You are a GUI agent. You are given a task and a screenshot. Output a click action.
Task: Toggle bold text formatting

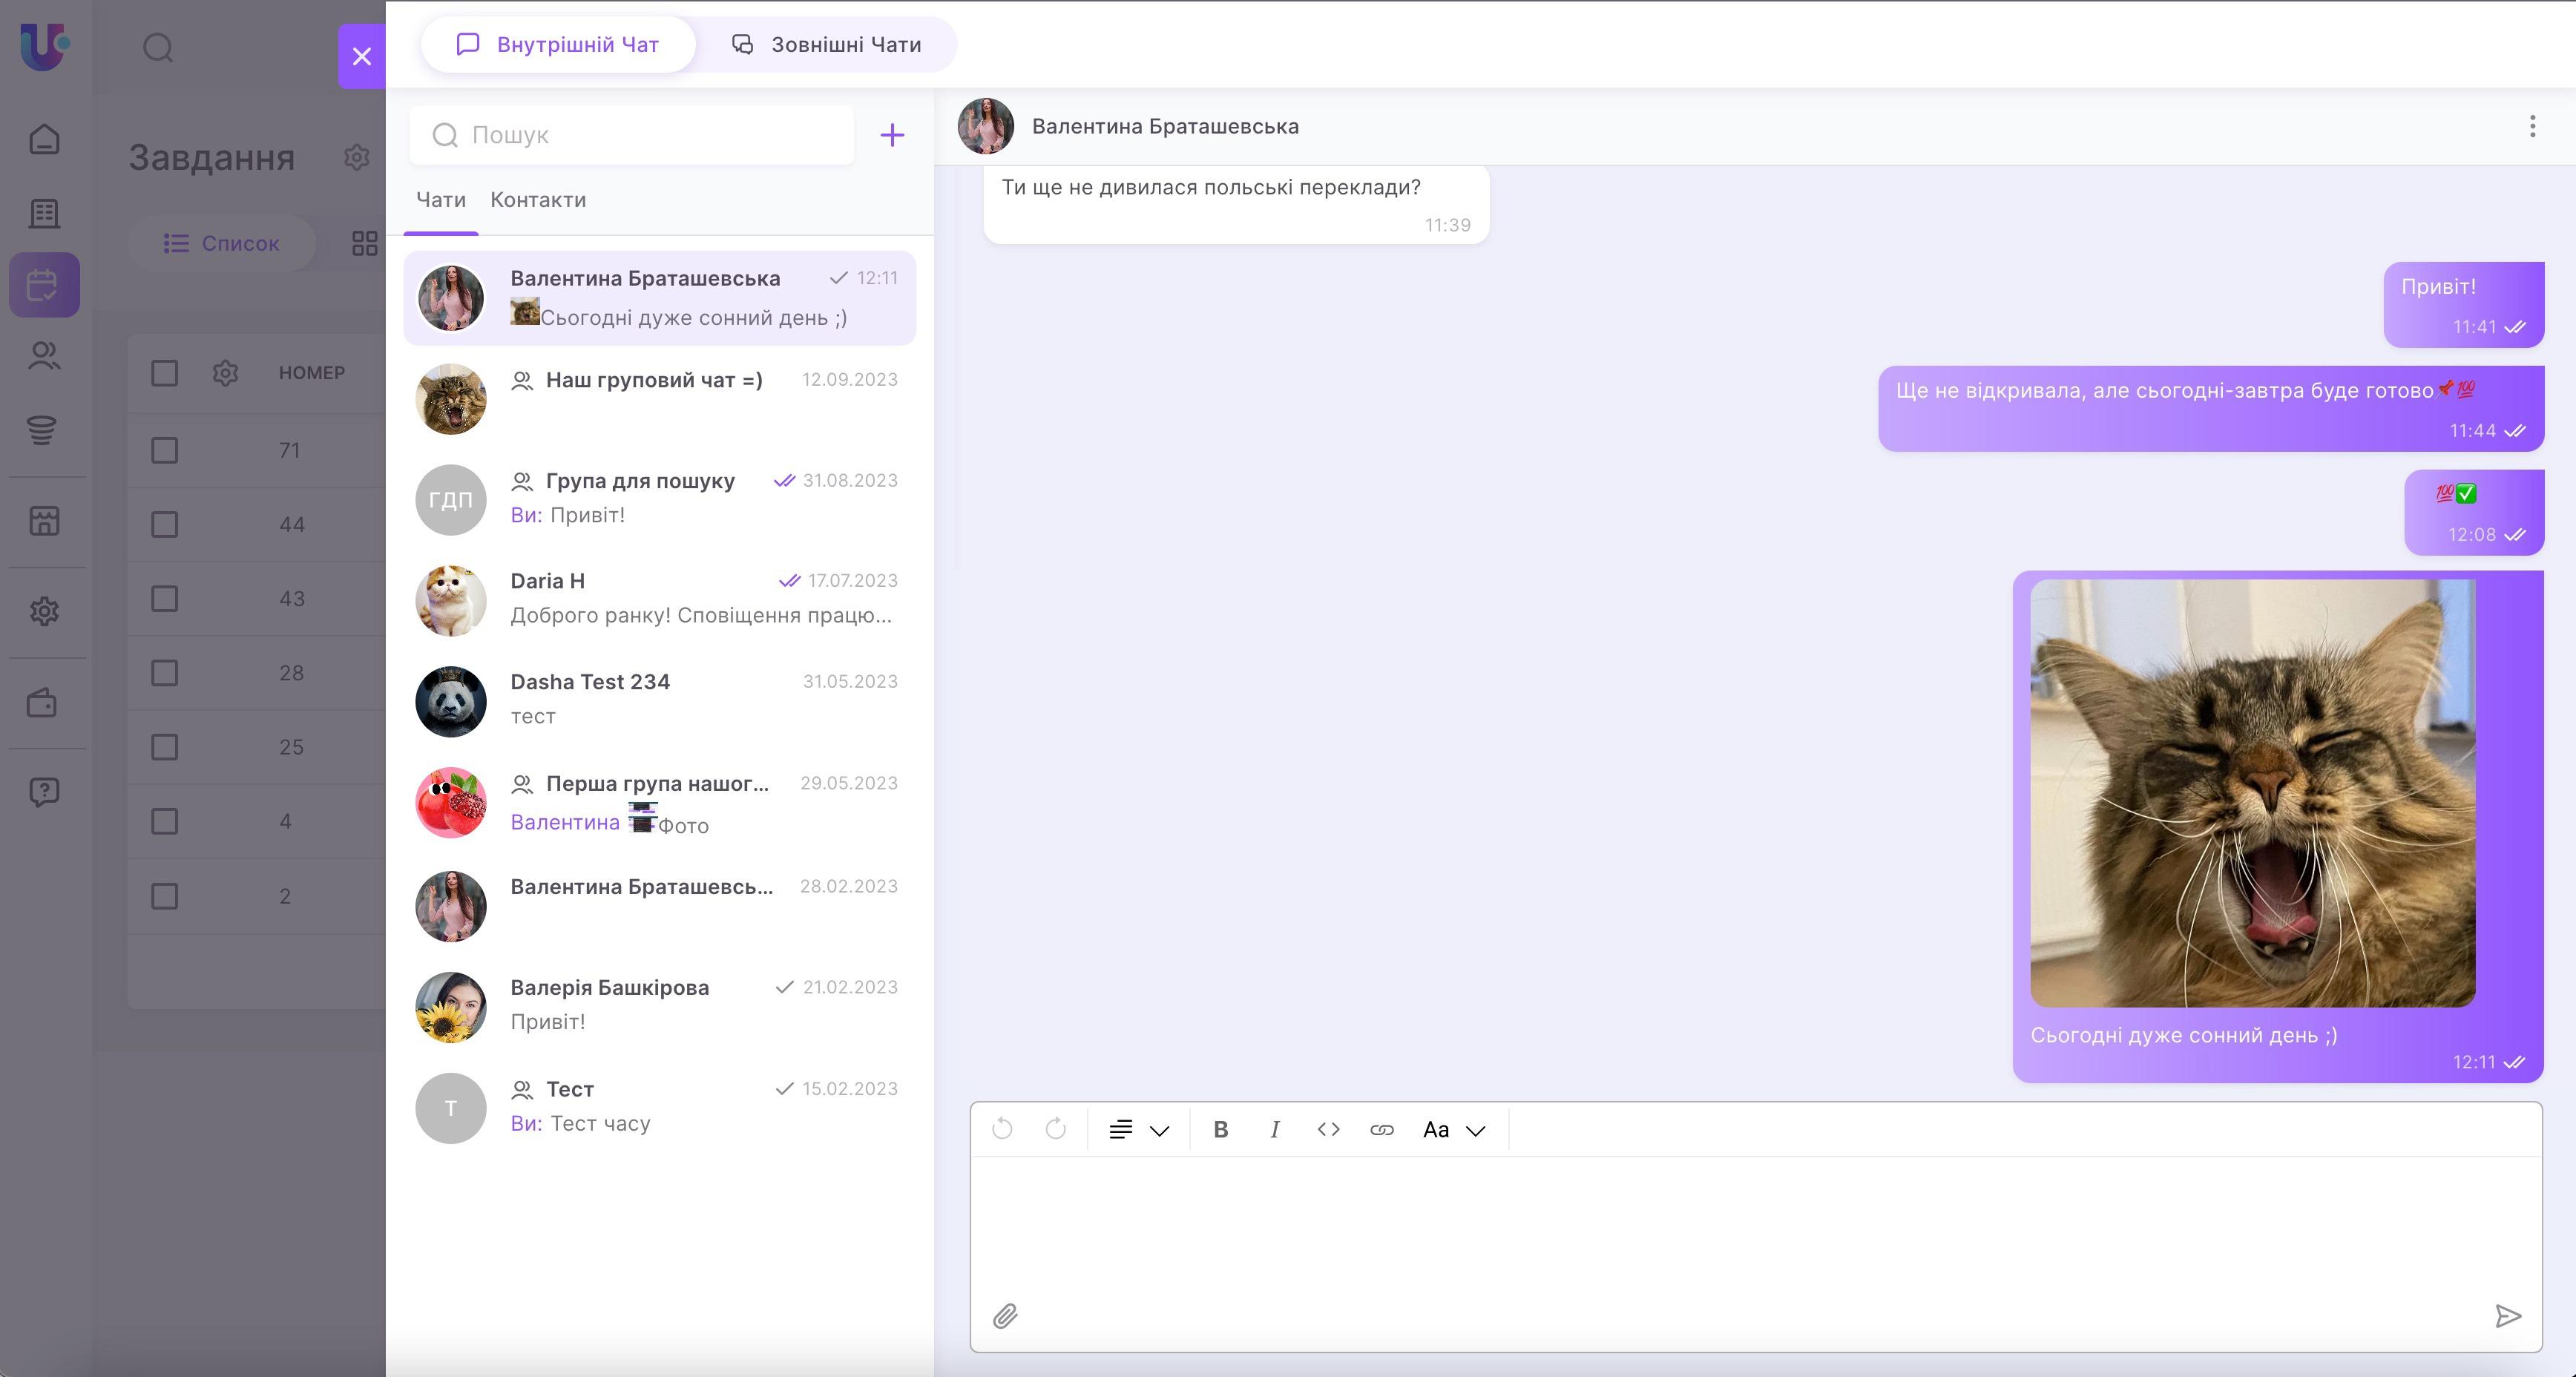coord(1220,1129)
